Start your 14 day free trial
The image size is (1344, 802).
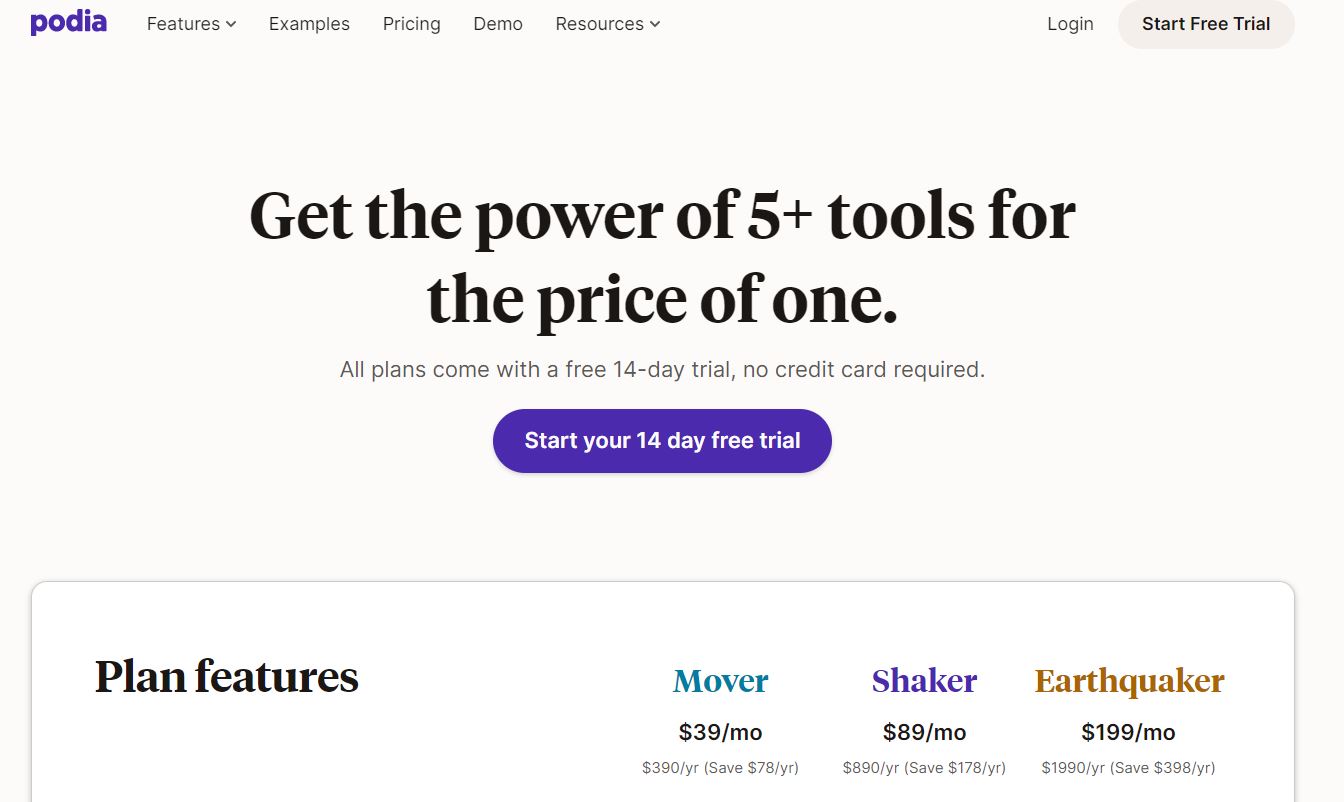662,440
